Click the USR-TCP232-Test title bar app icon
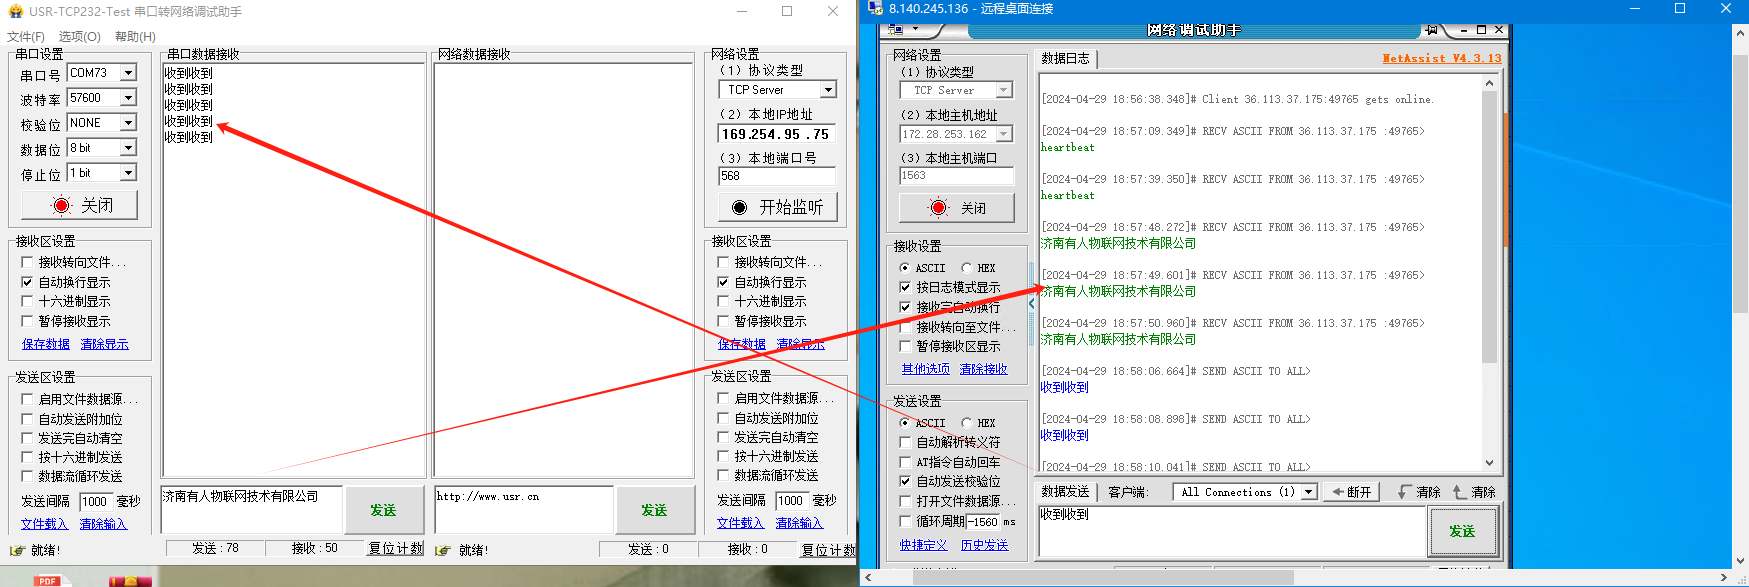Screen dimensions: 1749x587 15,11
